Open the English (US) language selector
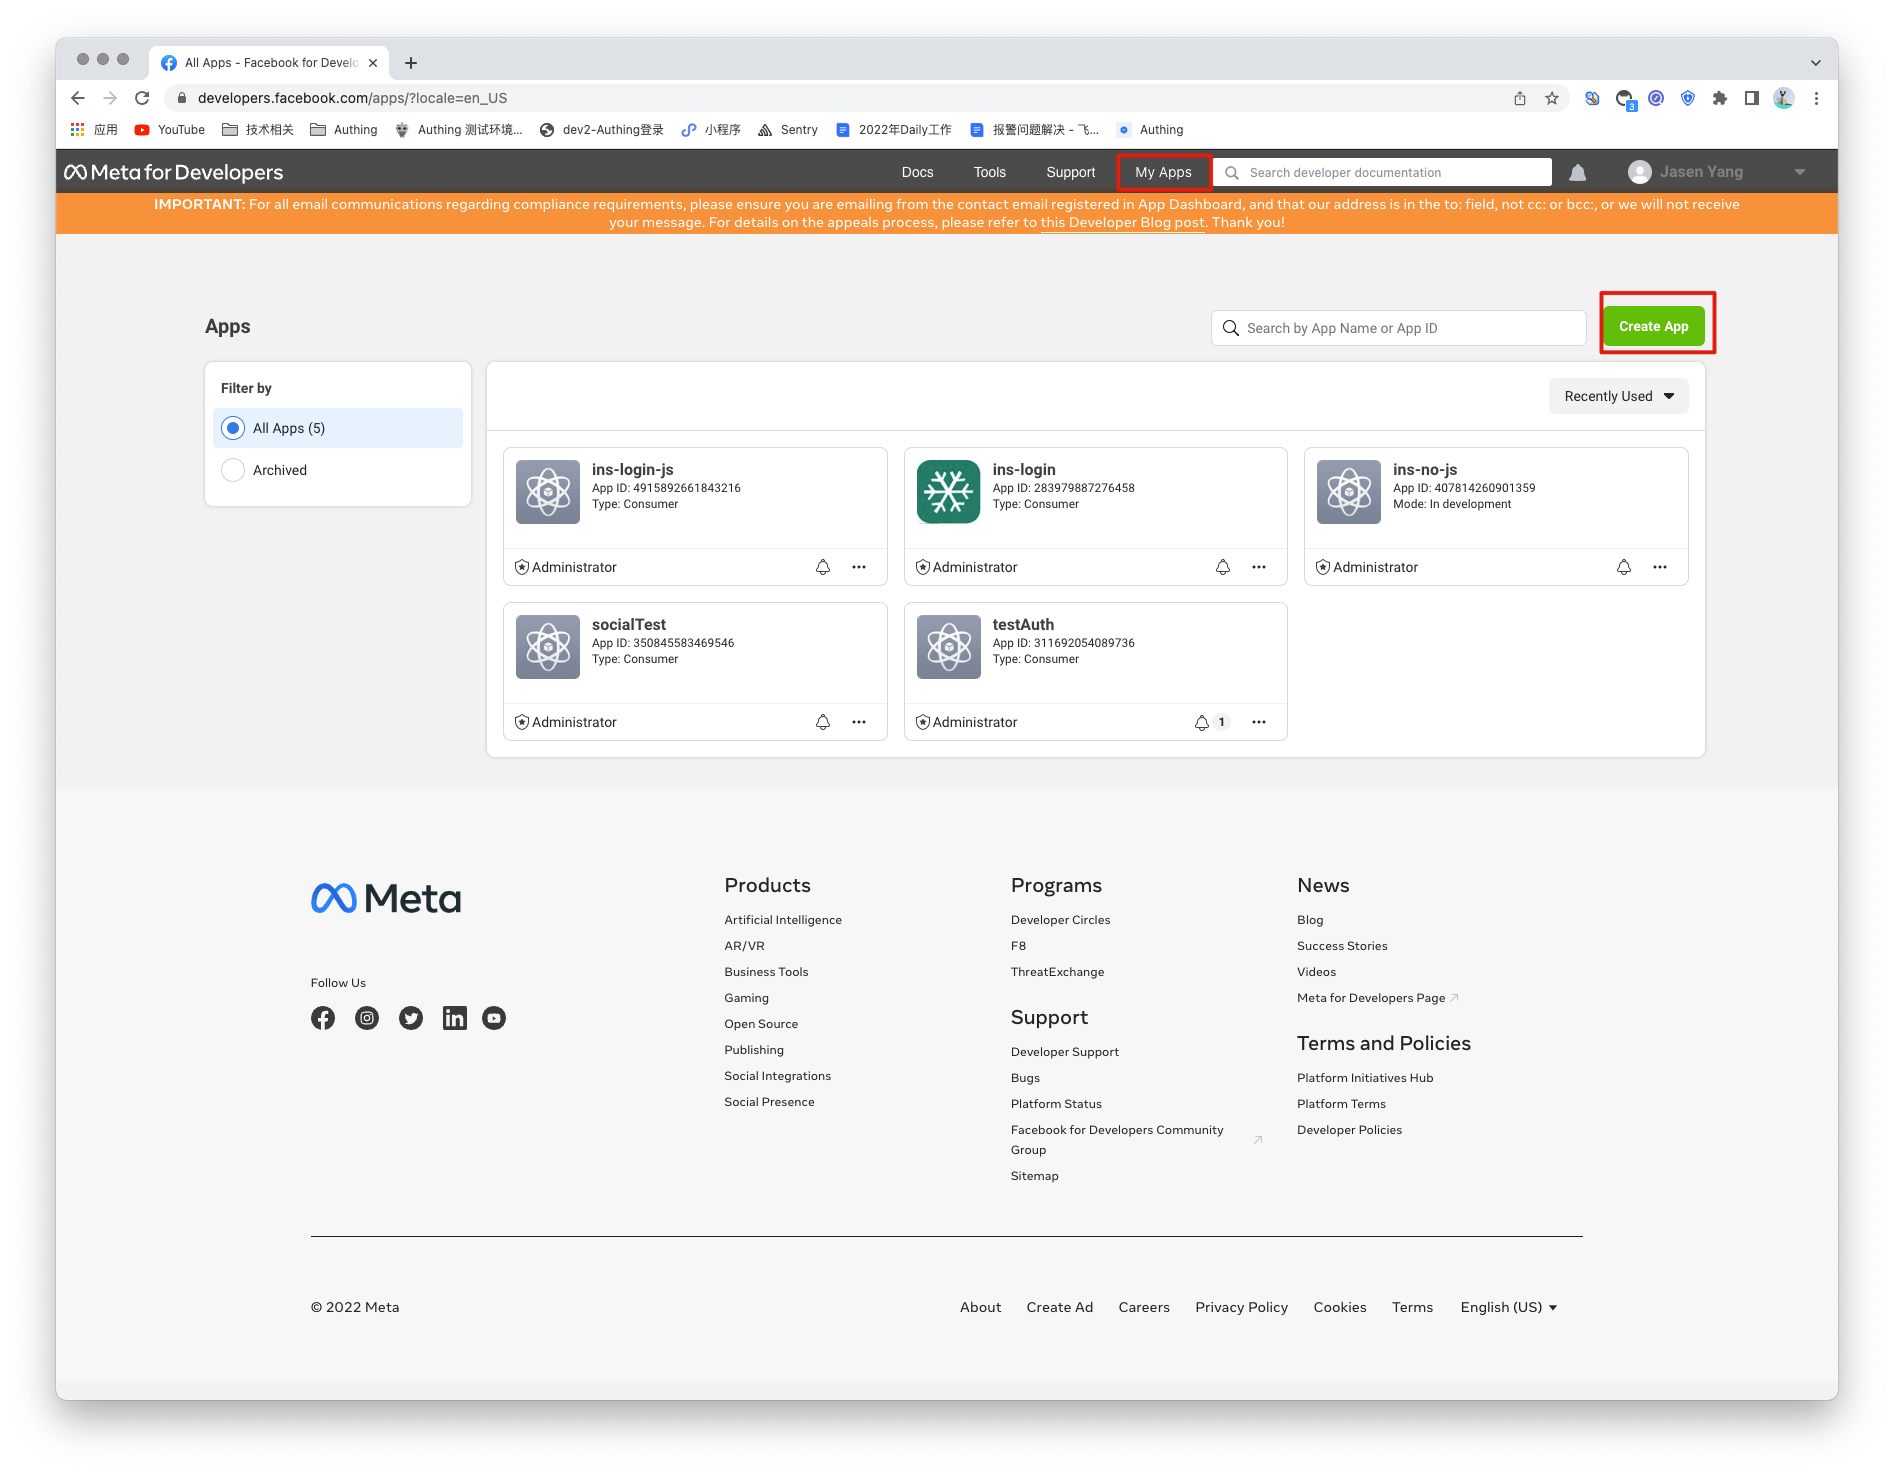This screenshot has height=1474, width=1894. point(1508,1307)
